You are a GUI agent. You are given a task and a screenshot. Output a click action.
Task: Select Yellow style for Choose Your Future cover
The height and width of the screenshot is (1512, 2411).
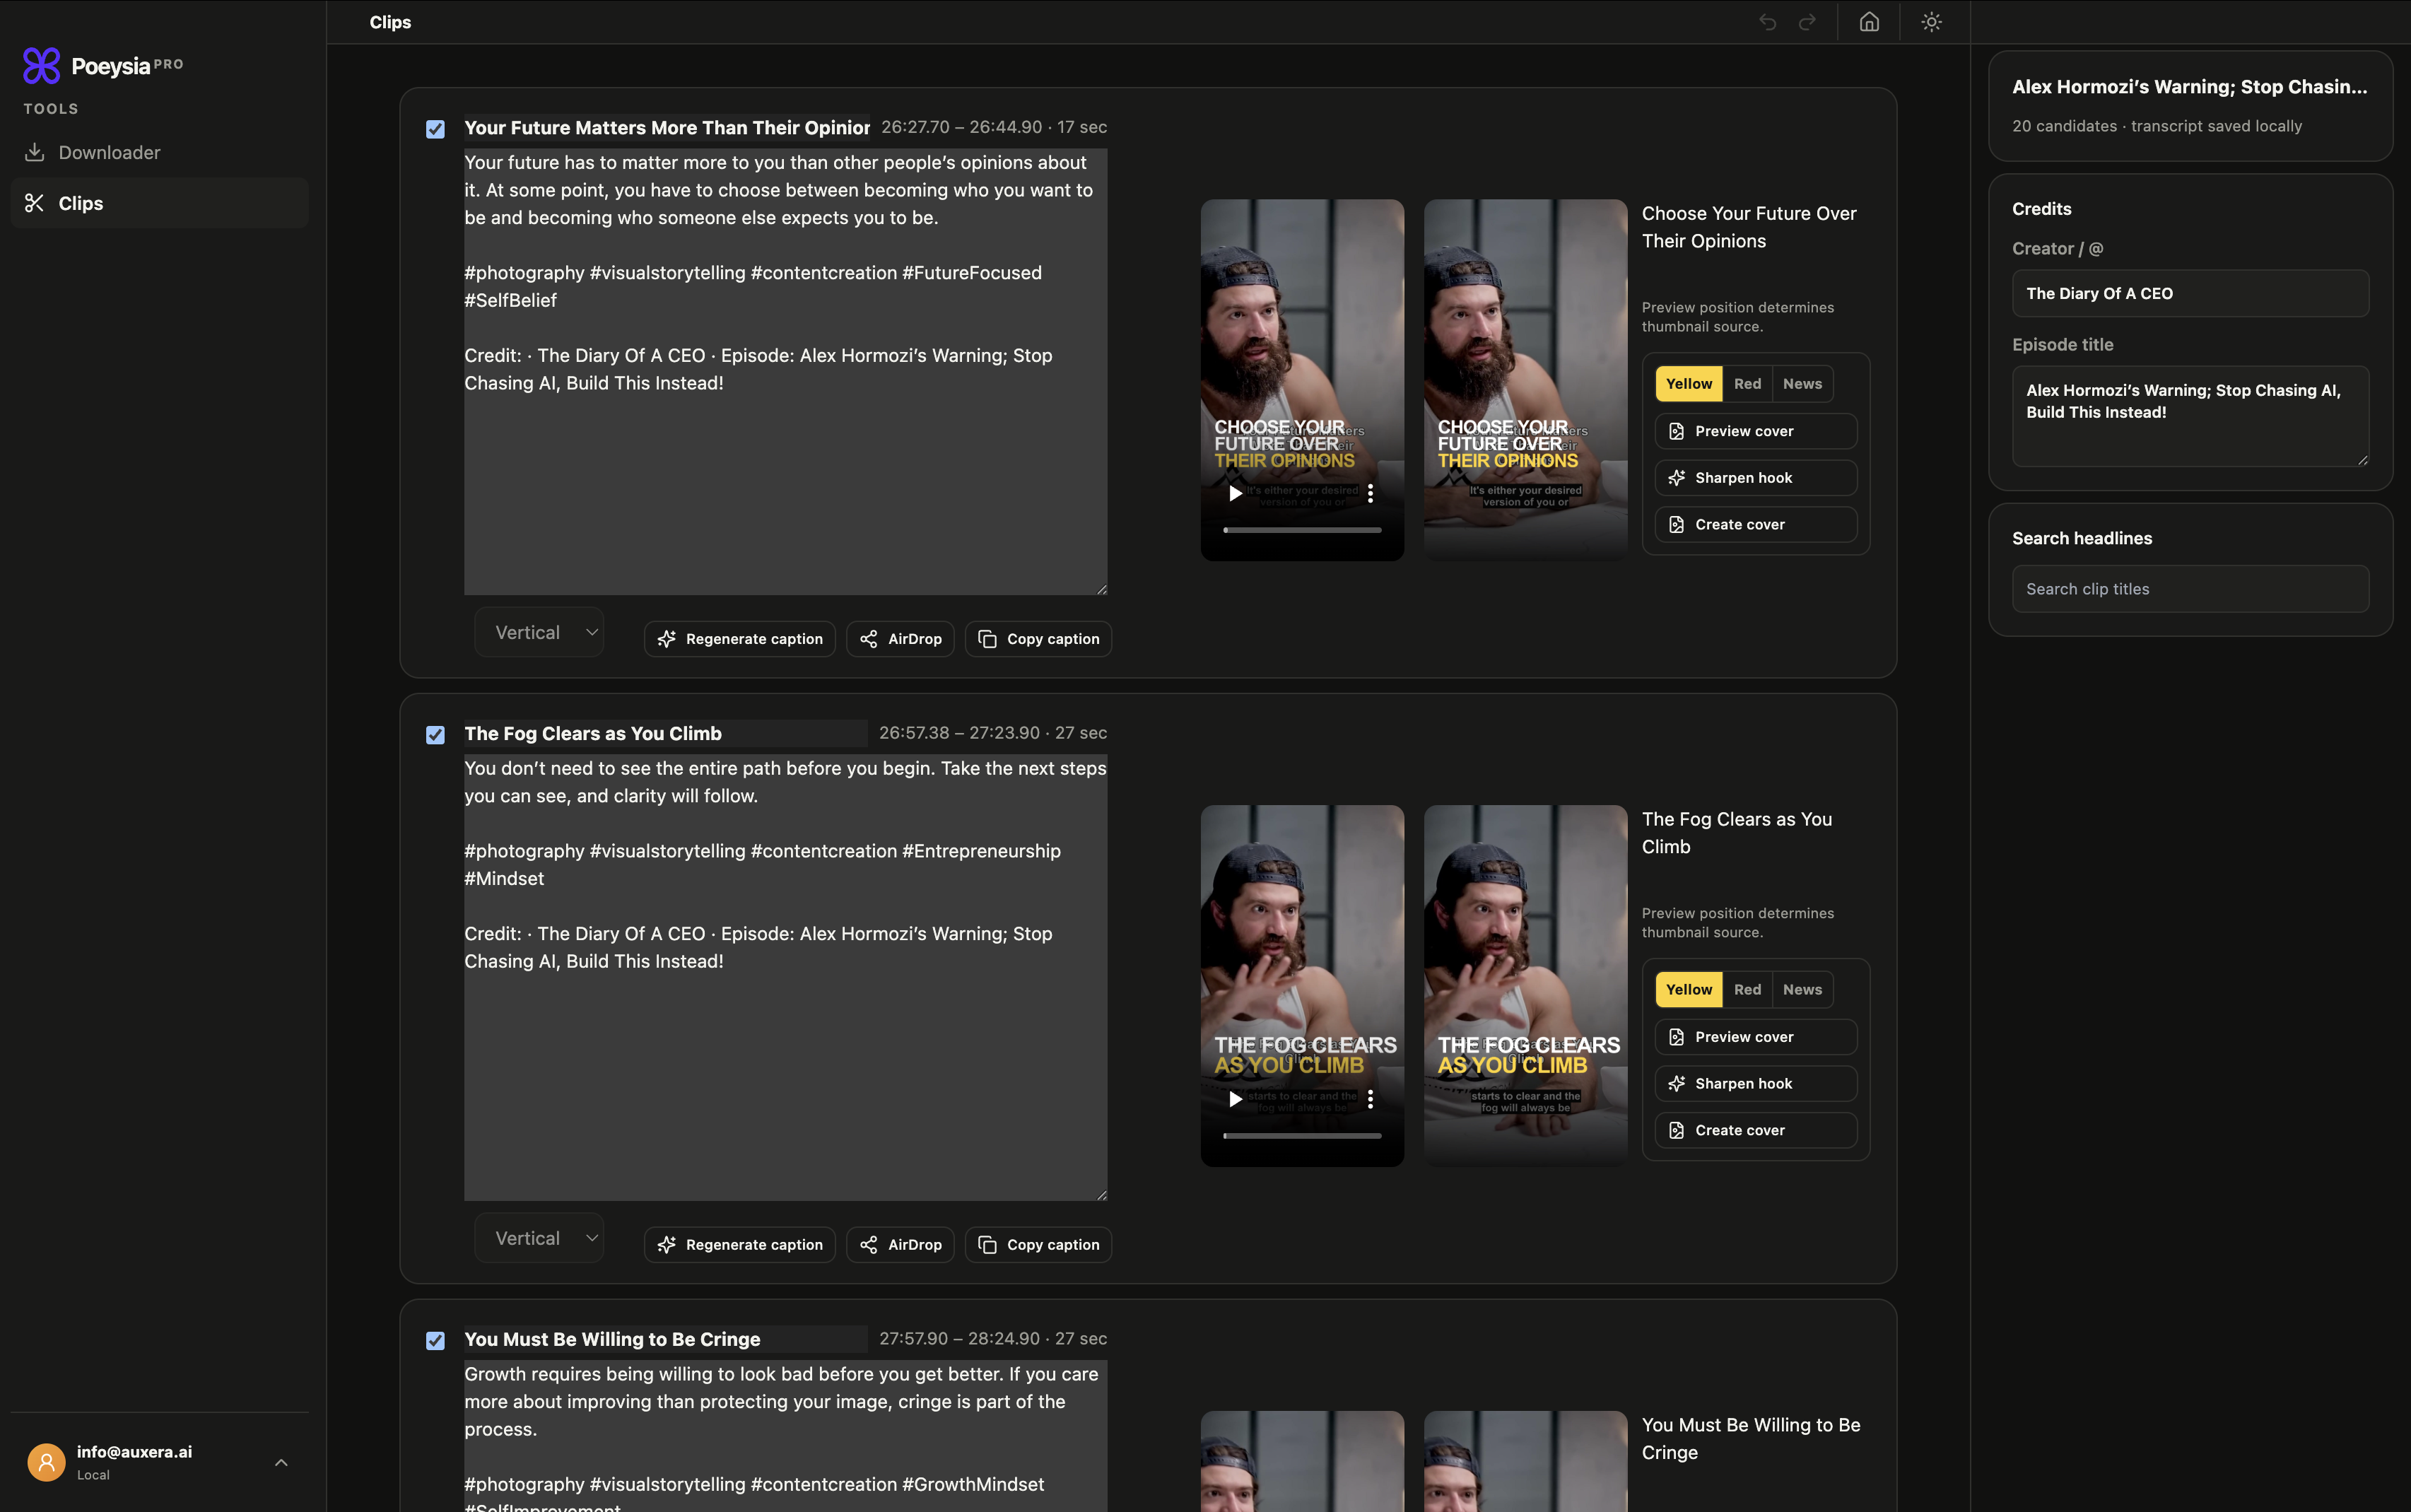1689,384
